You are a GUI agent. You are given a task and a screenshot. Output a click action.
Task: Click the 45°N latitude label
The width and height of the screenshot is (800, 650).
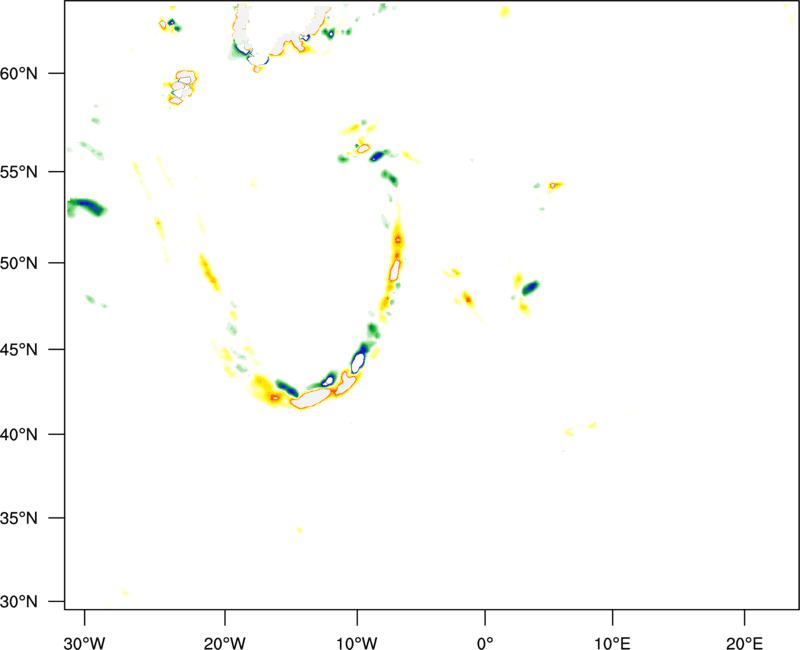(x=19, y=349)
